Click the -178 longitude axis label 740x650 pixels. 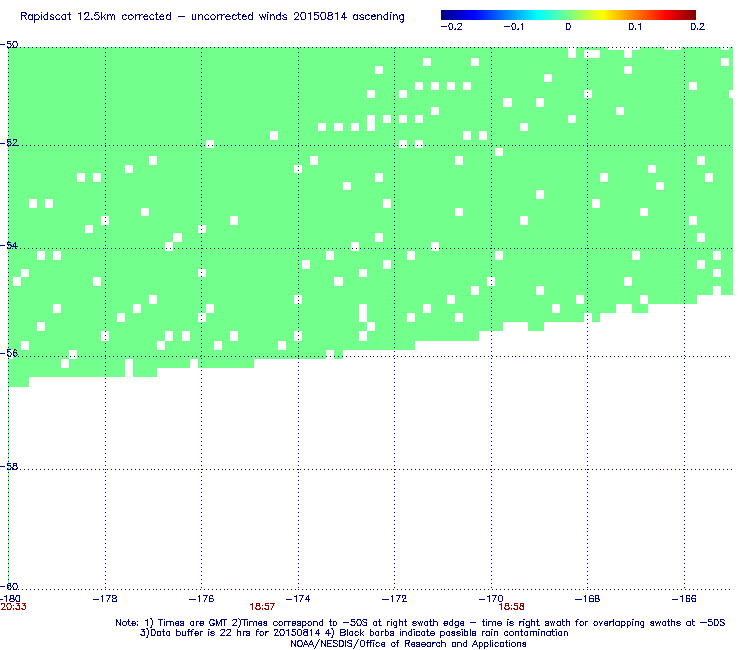pos(105,599)
